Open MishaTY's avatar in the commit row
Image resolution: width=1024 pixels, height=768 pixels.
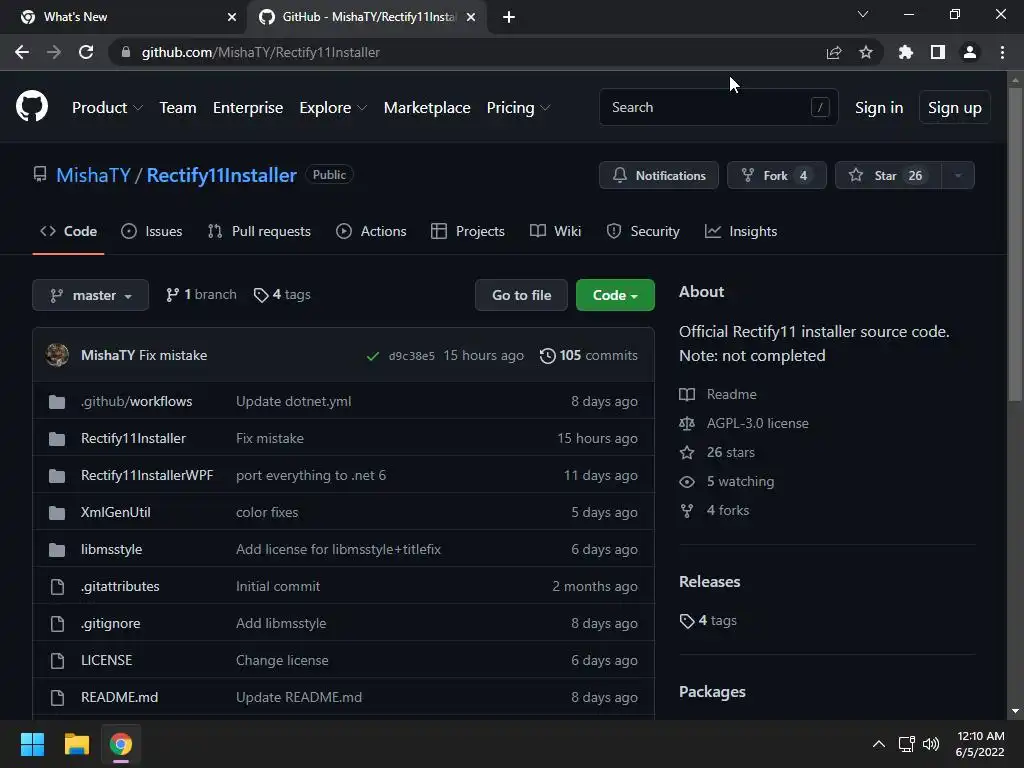[x=57, y=355]
